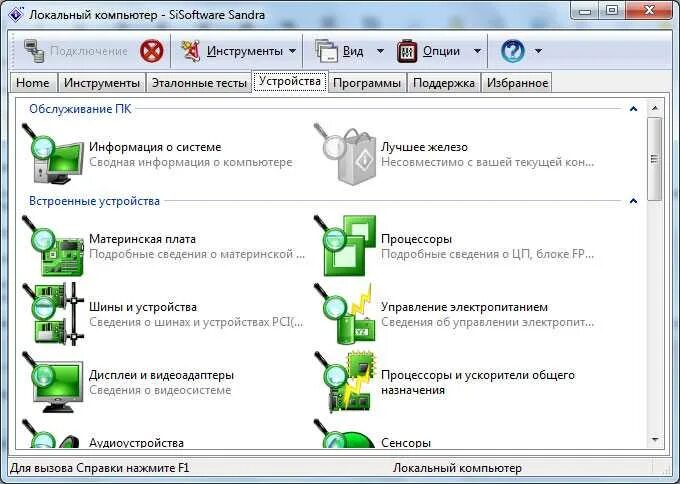Switch to the Программы tab
The width and height of the screenshot is (680, 484).
367,83
